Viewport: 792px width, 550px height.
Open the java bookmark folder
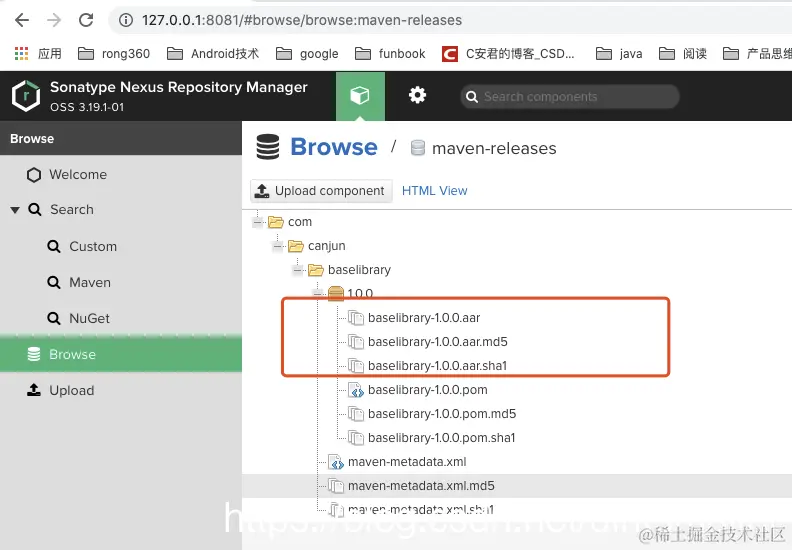tap(619, 54)
